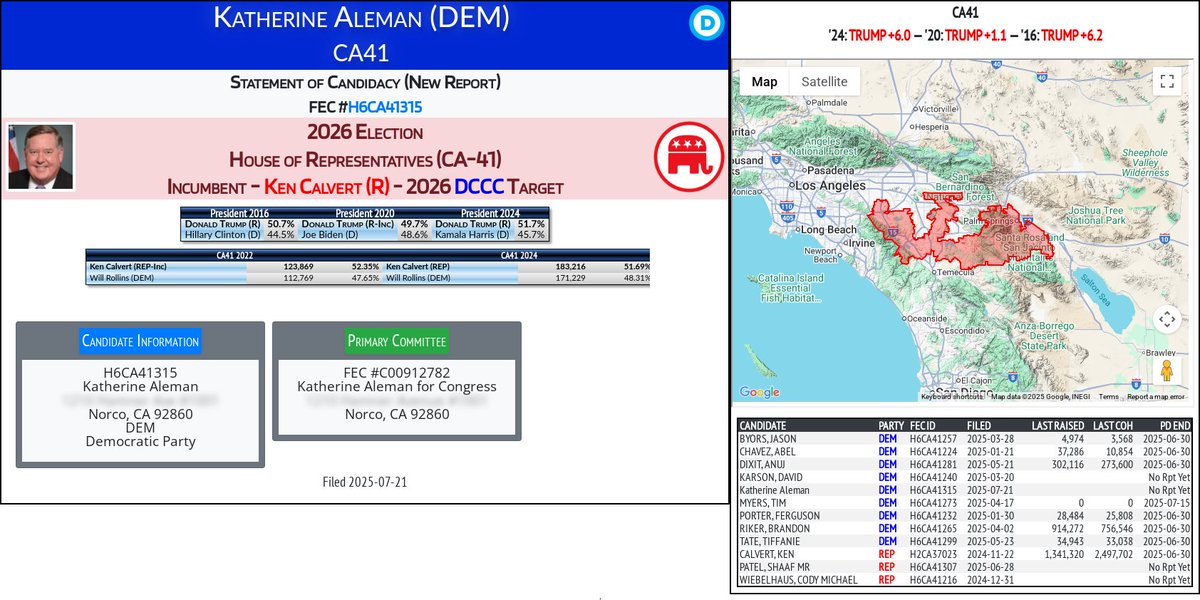Select the DIXIT, ANUJ candidate row
1200x600 pixels.
965,464
